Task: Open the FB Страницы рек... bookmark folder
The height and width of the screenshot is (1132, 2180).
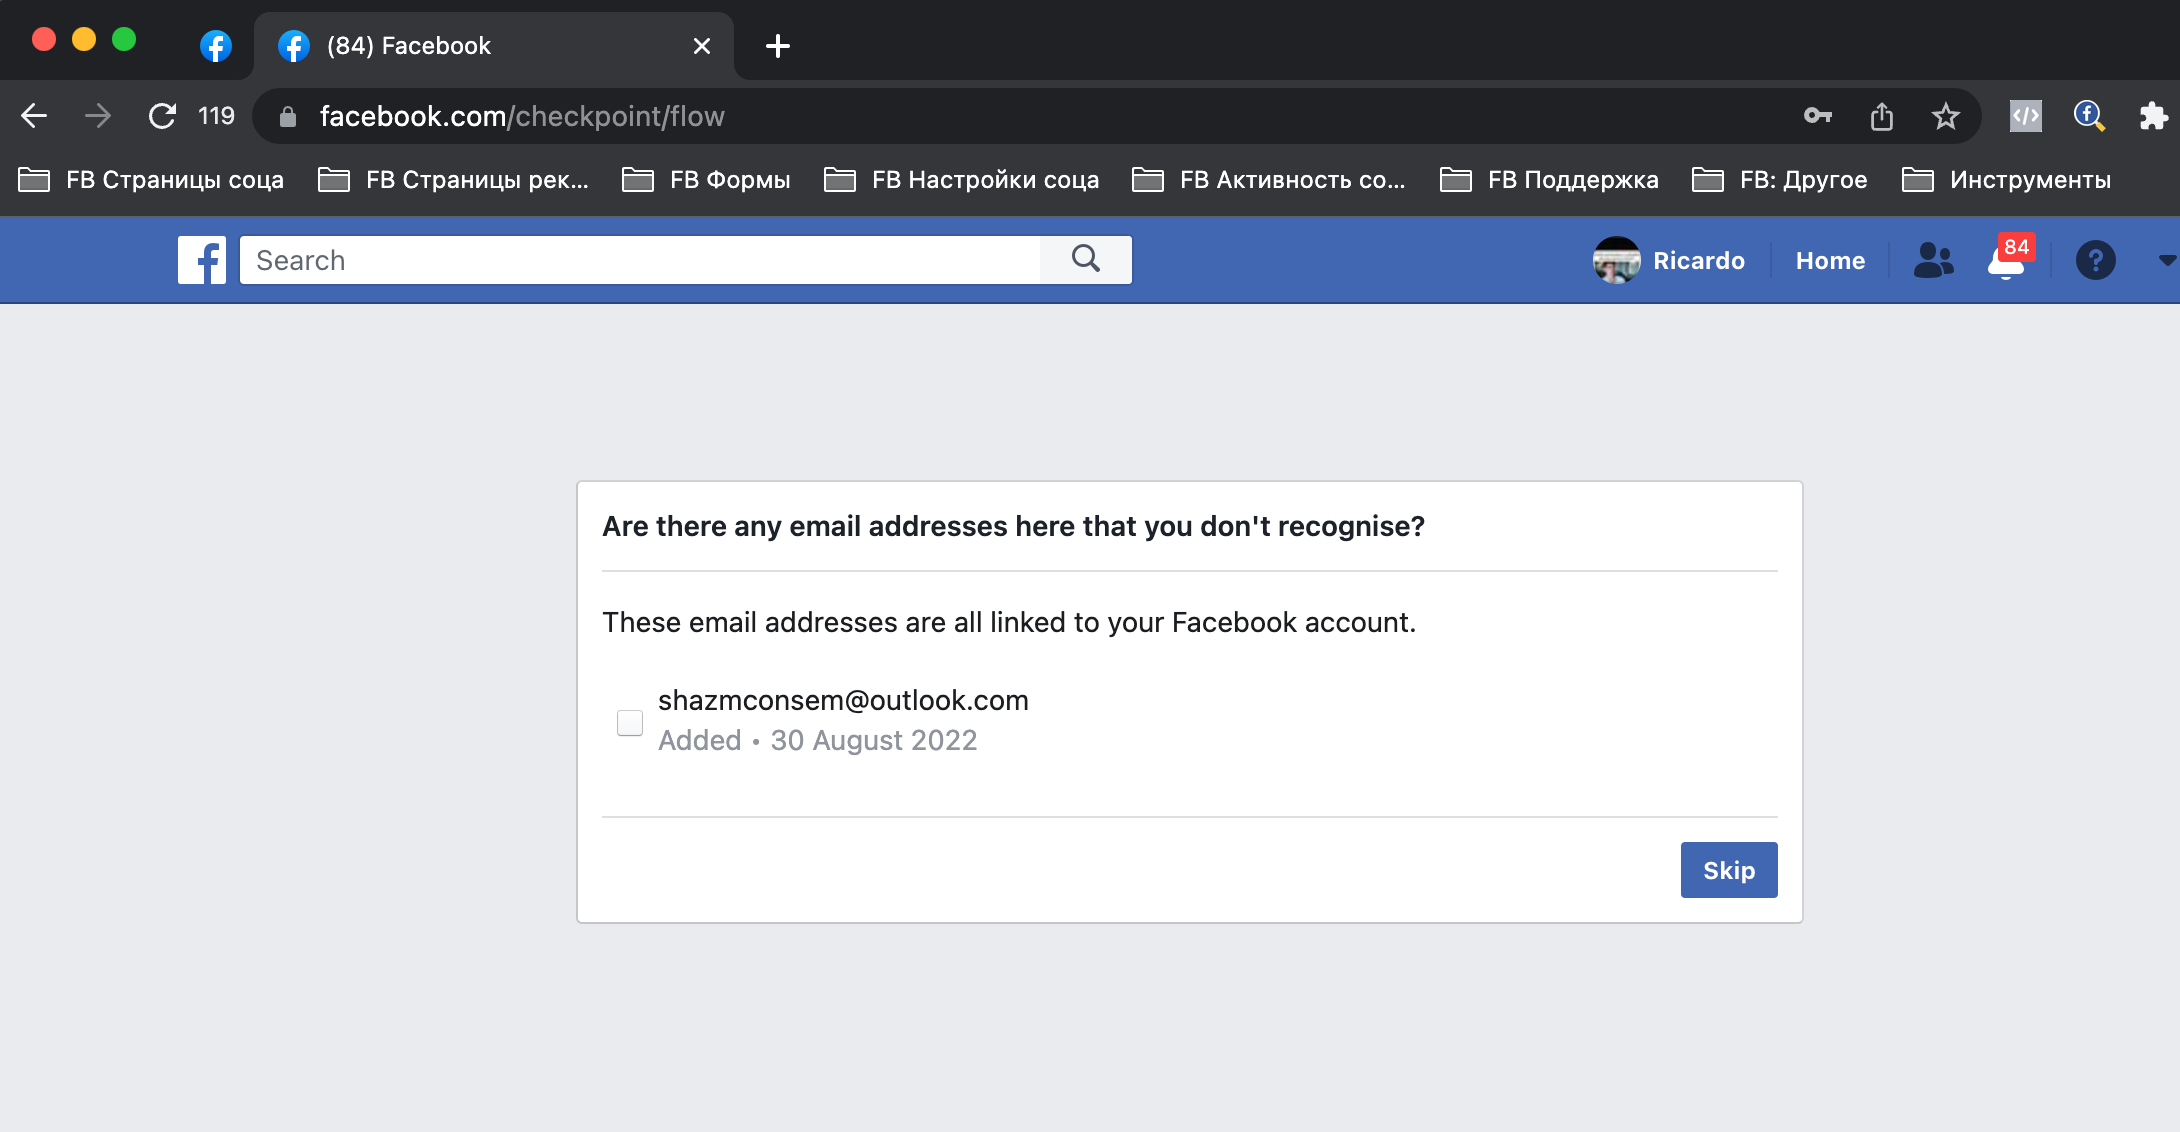Action: pos(453,180)
